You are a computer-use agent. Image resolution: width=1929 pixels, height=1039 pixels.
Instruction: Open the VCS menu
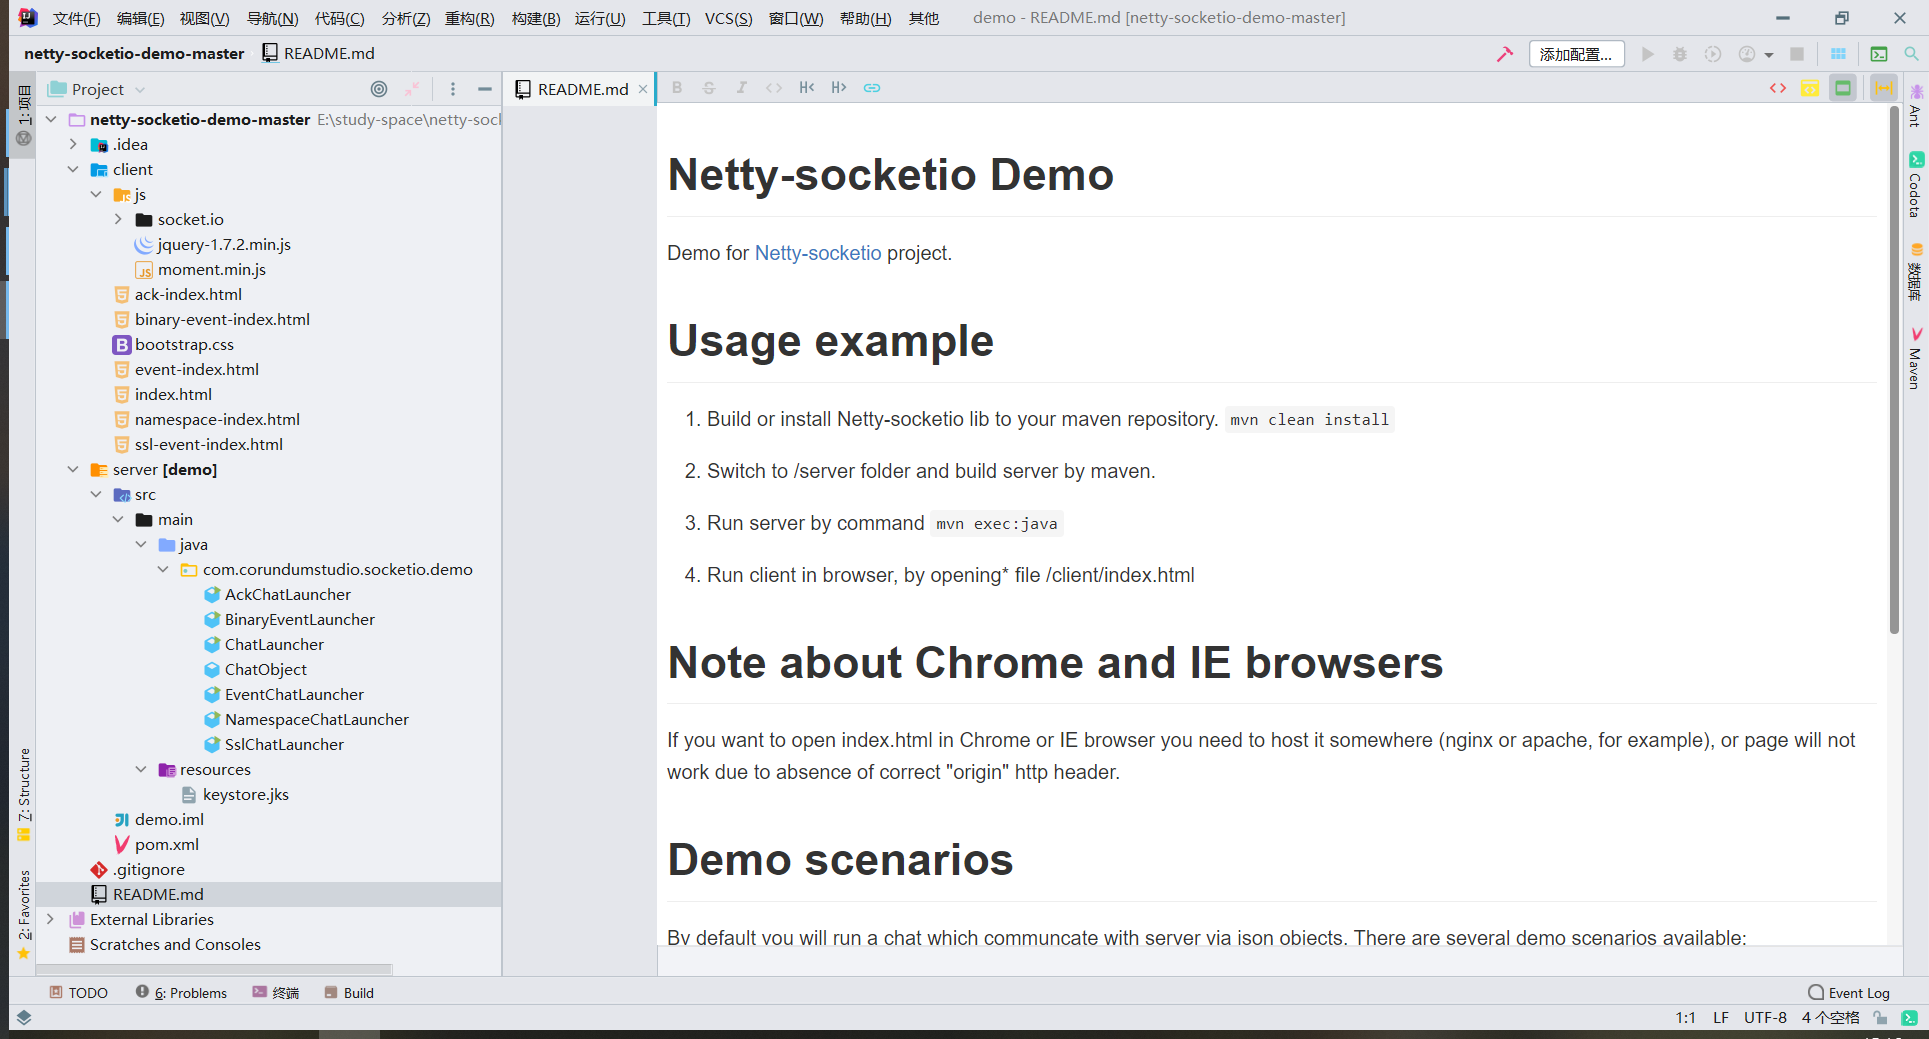pos(728,18)
